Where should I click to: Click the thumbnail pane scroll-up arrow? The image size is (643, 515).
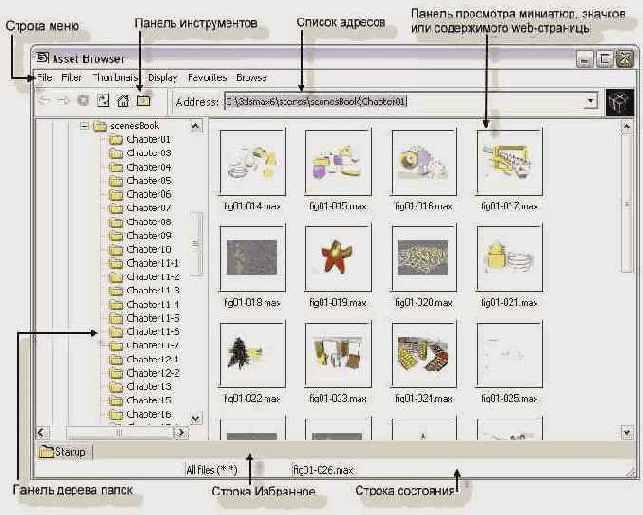pyautogui.click(x=627, y=127)
